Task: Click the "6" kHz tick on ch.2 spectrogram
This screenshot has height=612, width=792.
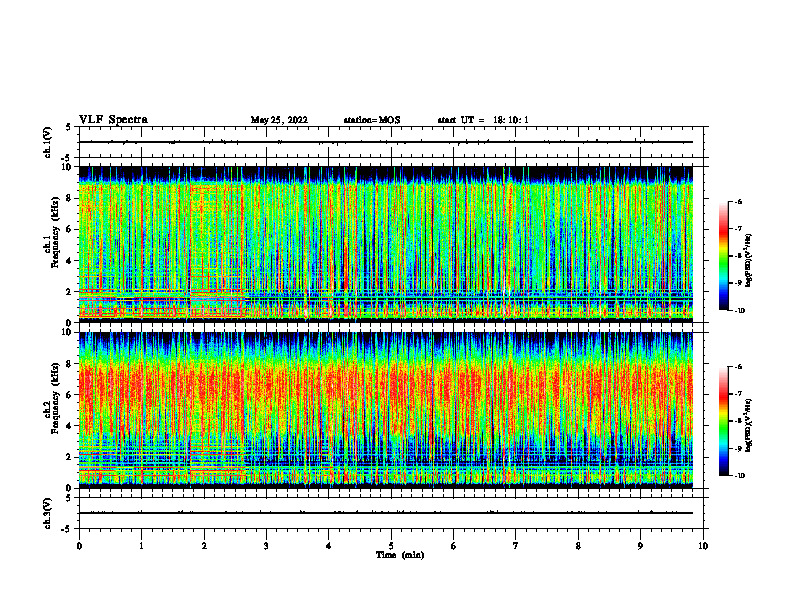Action: click(70, 395)
